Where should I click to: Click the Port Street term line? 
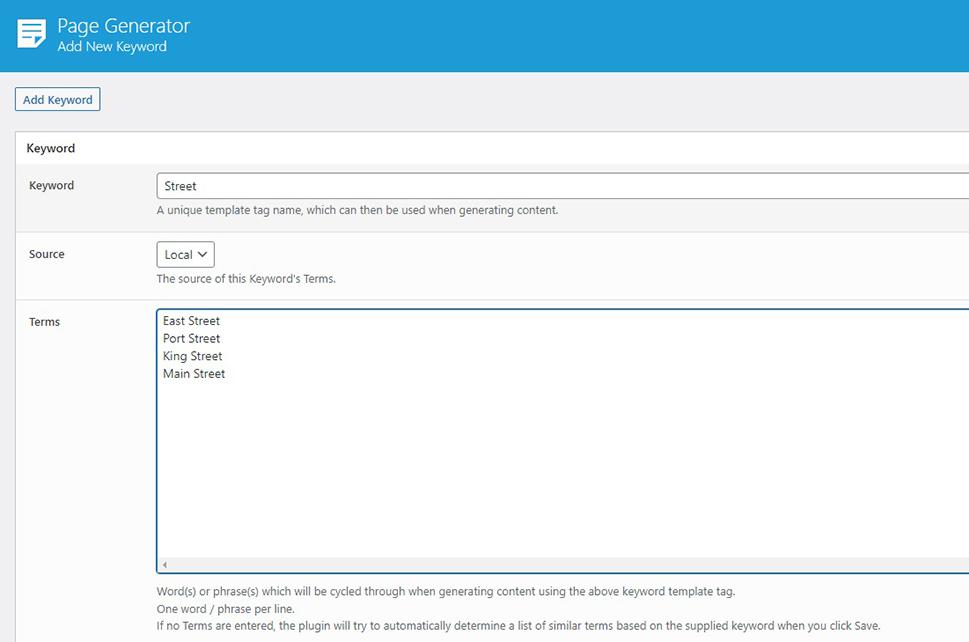(x=191, y=339)
